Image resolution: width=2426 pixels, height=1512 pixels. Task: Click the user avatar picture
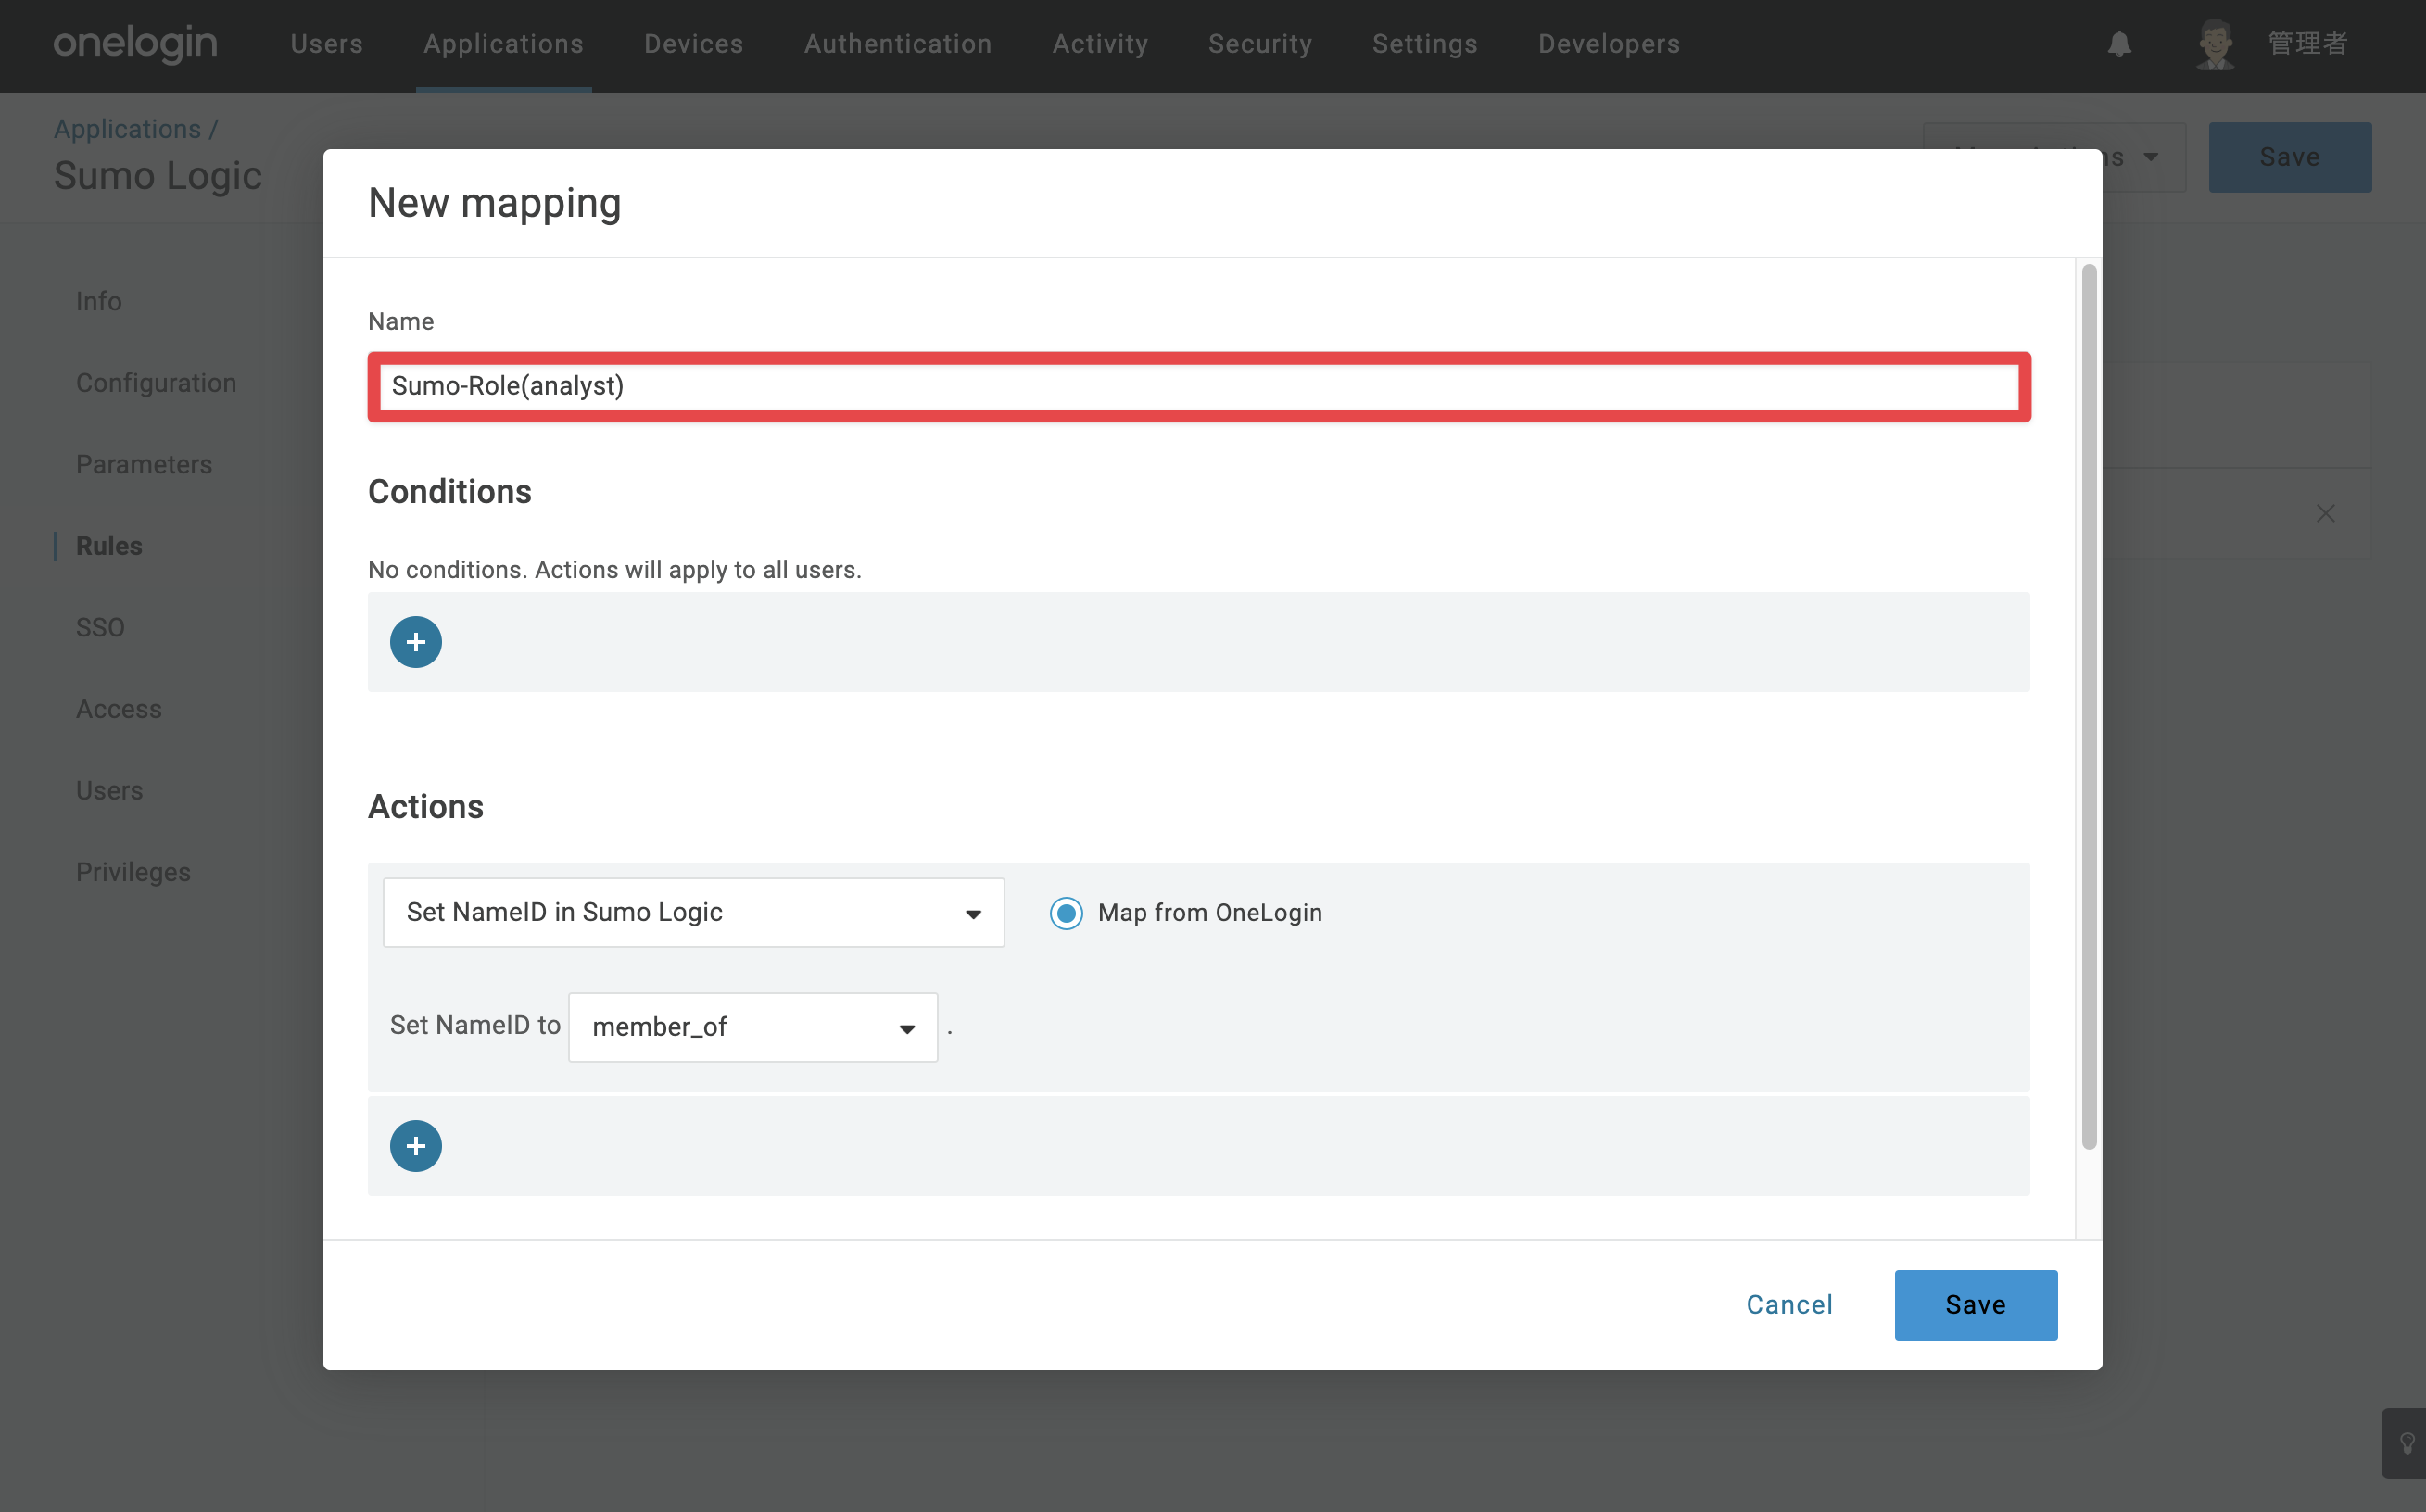[2215, 44]
